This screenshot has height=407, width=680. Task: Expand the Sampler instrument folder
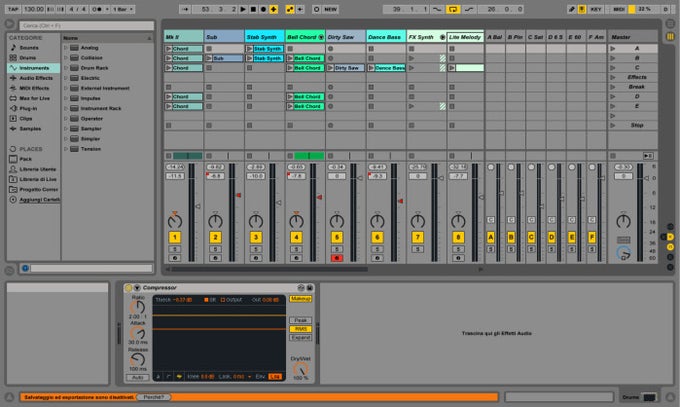click(x=66, y=128)
